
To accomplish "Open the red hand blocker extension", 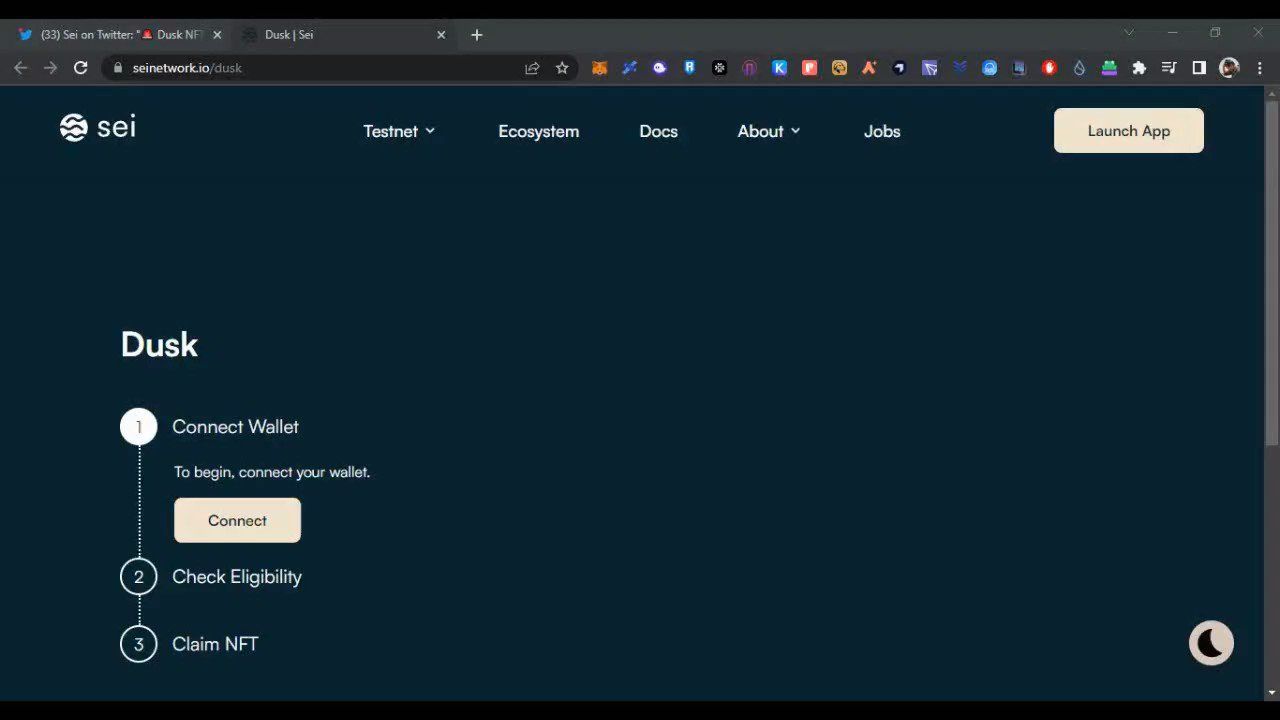I will click(x=1049, y=68).
